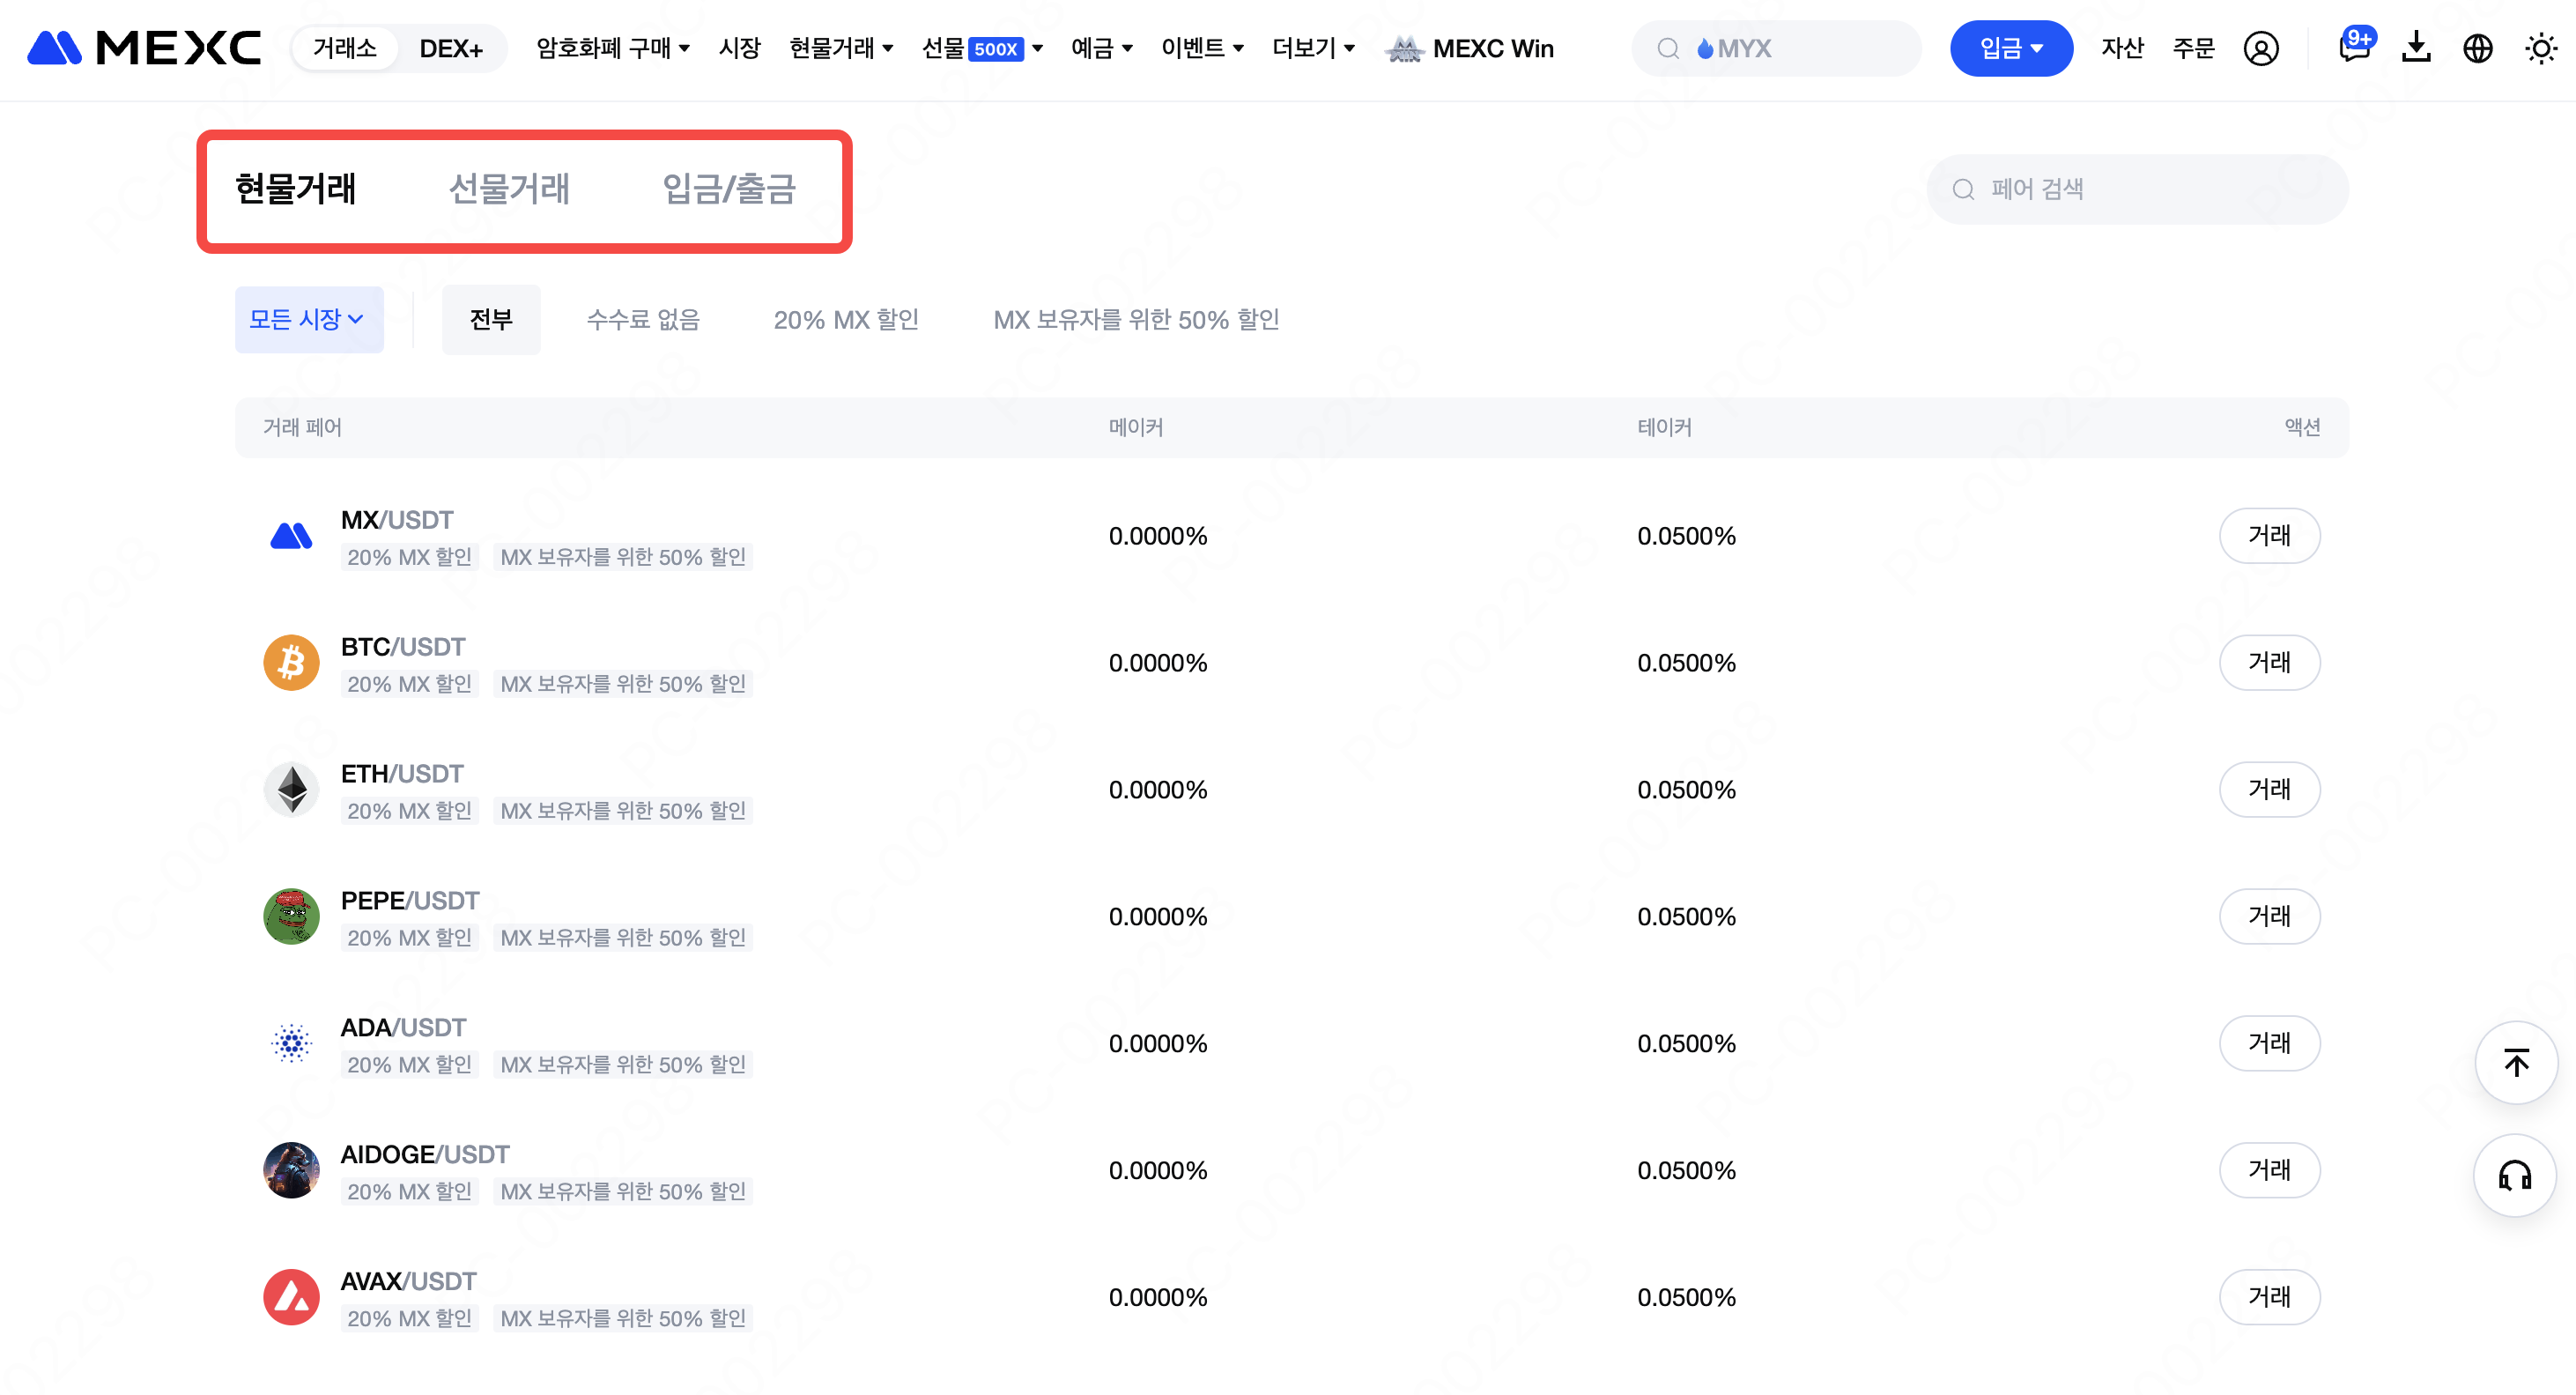Click 거래 button for MX/USDT

2269,536
